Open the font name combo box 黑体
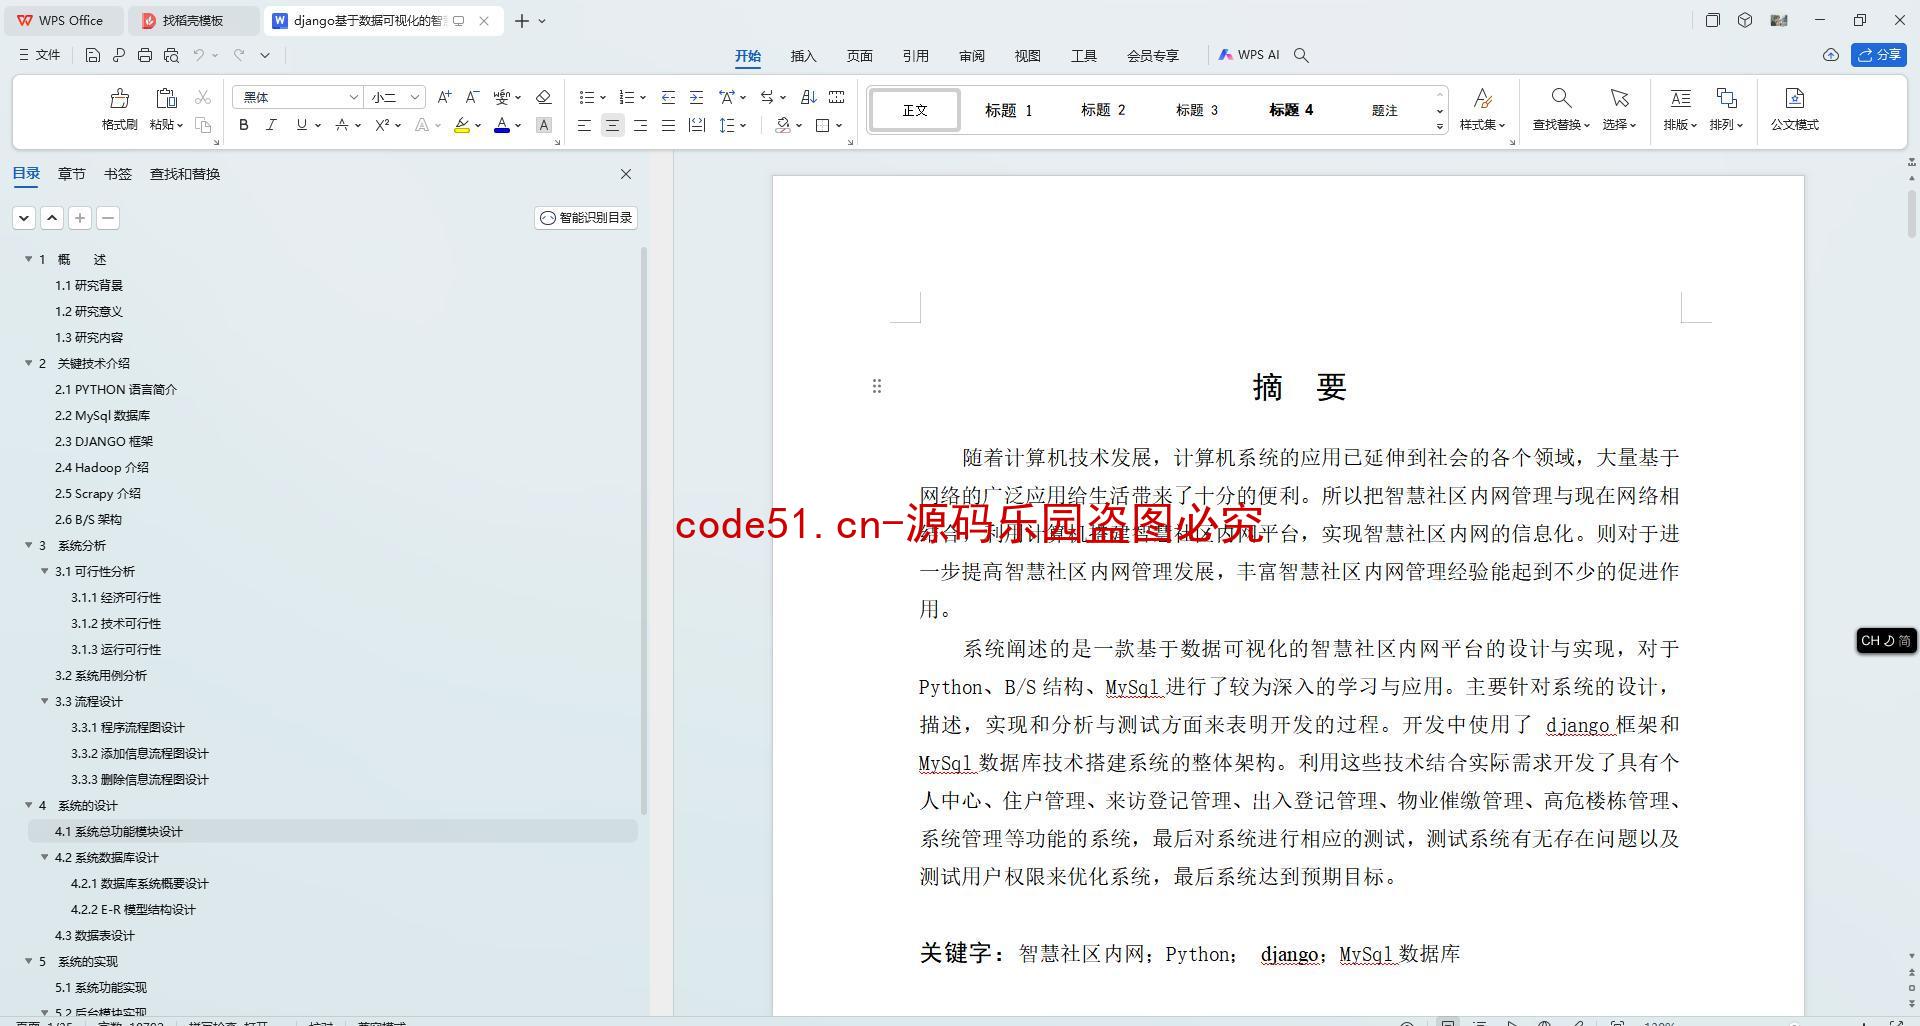The height and width of the screenshot is (1026, 1920). [x=297, y=97]
